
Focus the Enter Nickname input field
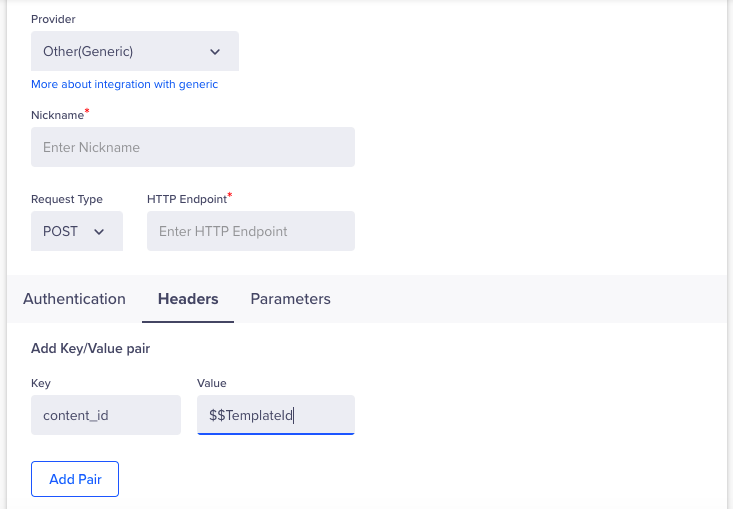click(x=193, y=147)
